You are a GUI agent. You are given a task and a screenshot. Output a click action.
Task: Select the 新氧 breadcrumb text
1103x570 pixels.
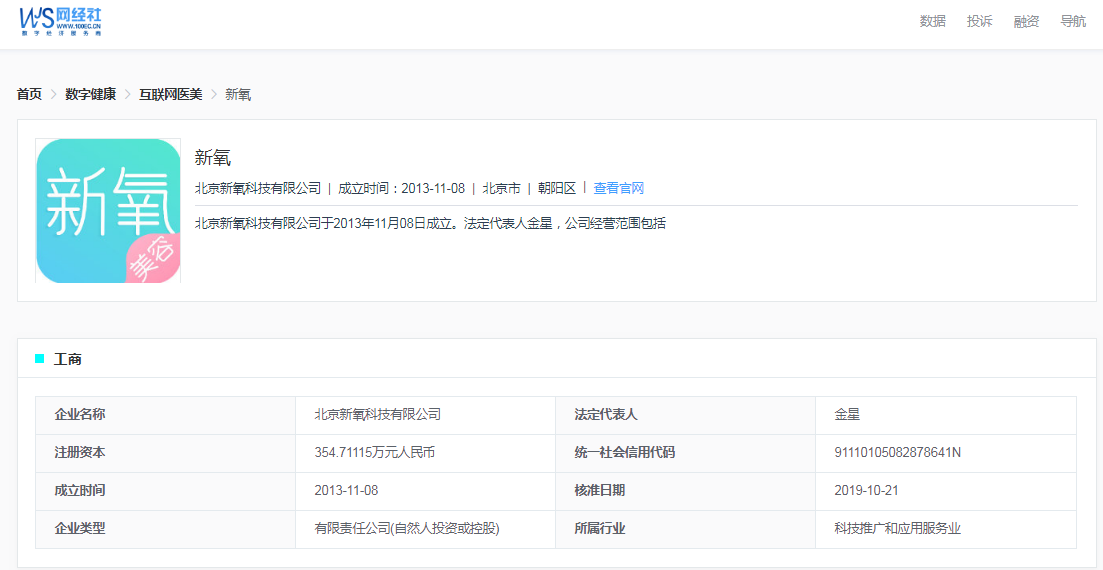(x=238, y=94)
